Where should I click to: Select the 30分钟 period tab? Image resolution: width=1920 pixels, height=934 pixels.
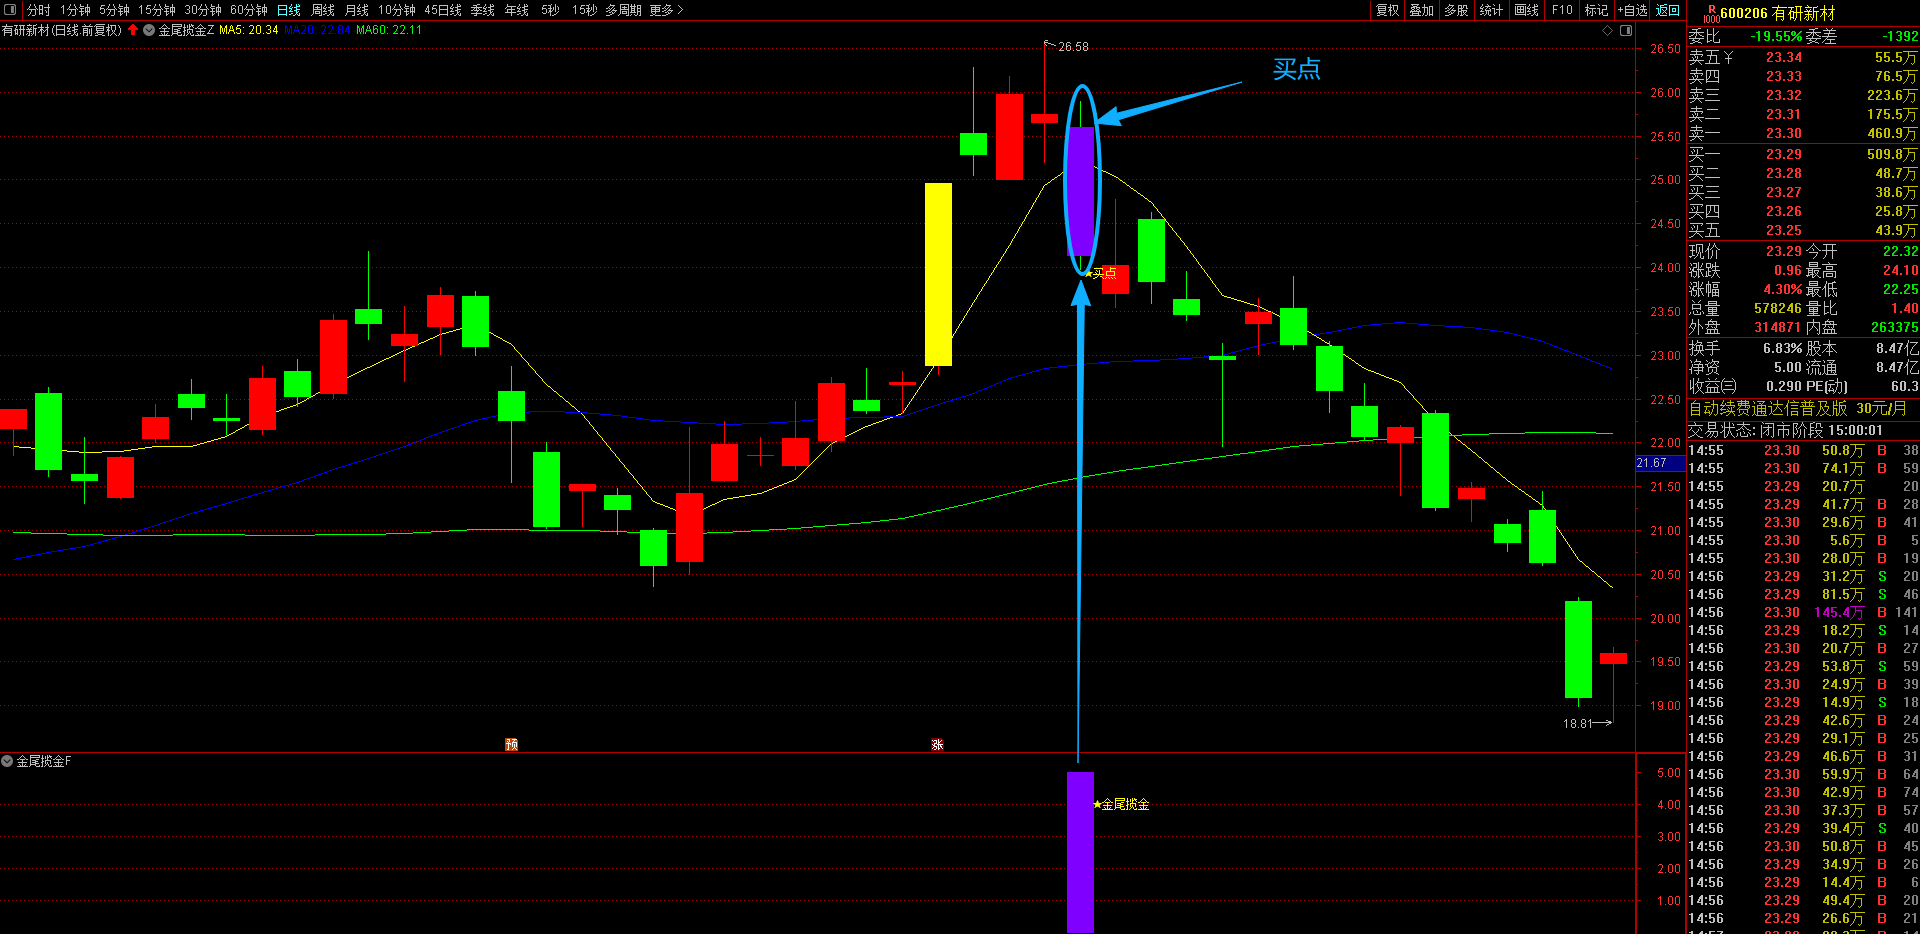203,10
